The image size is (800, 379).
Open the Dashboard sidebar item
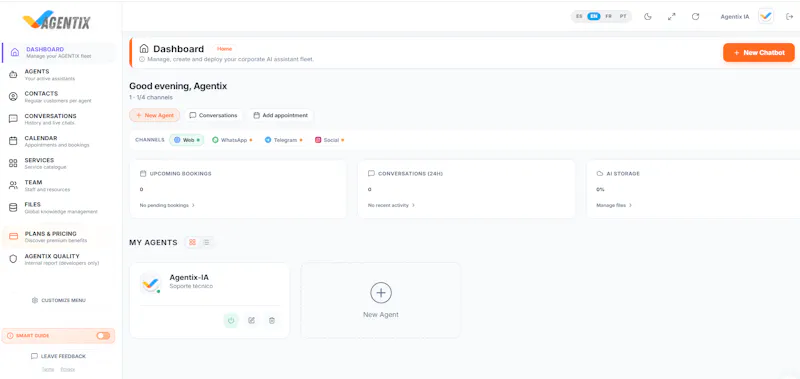pyautogui.click(x=59, y=53)
